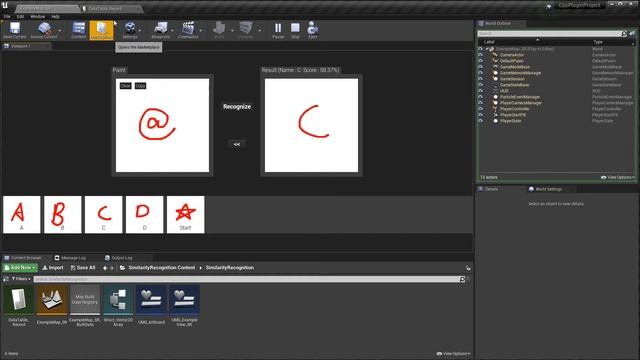Click the Copy button in Paint canvas
Screen dimensions: 640x360
point(140,86)
